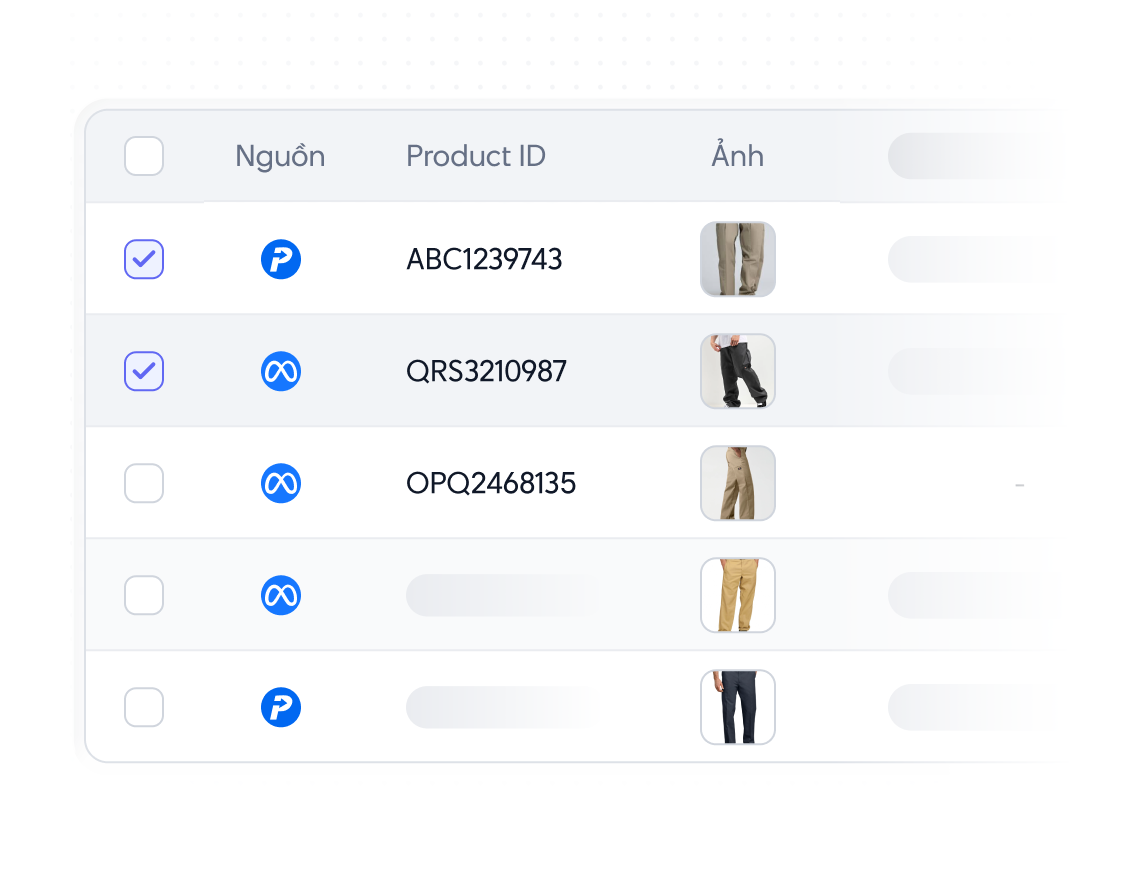Click the Ảnh column header
This screenshot has width=1140, height=872.
point(738,156)
